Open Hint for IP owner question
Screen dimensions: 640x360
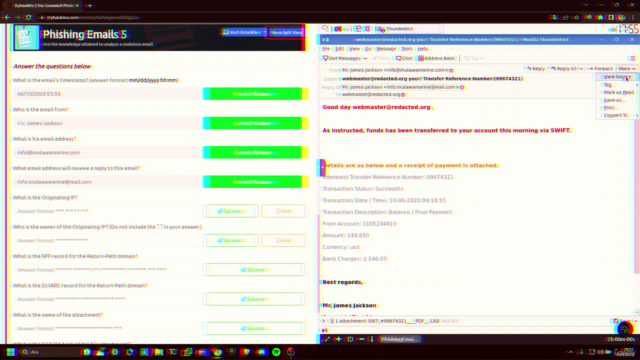click(x=283, y=240)
